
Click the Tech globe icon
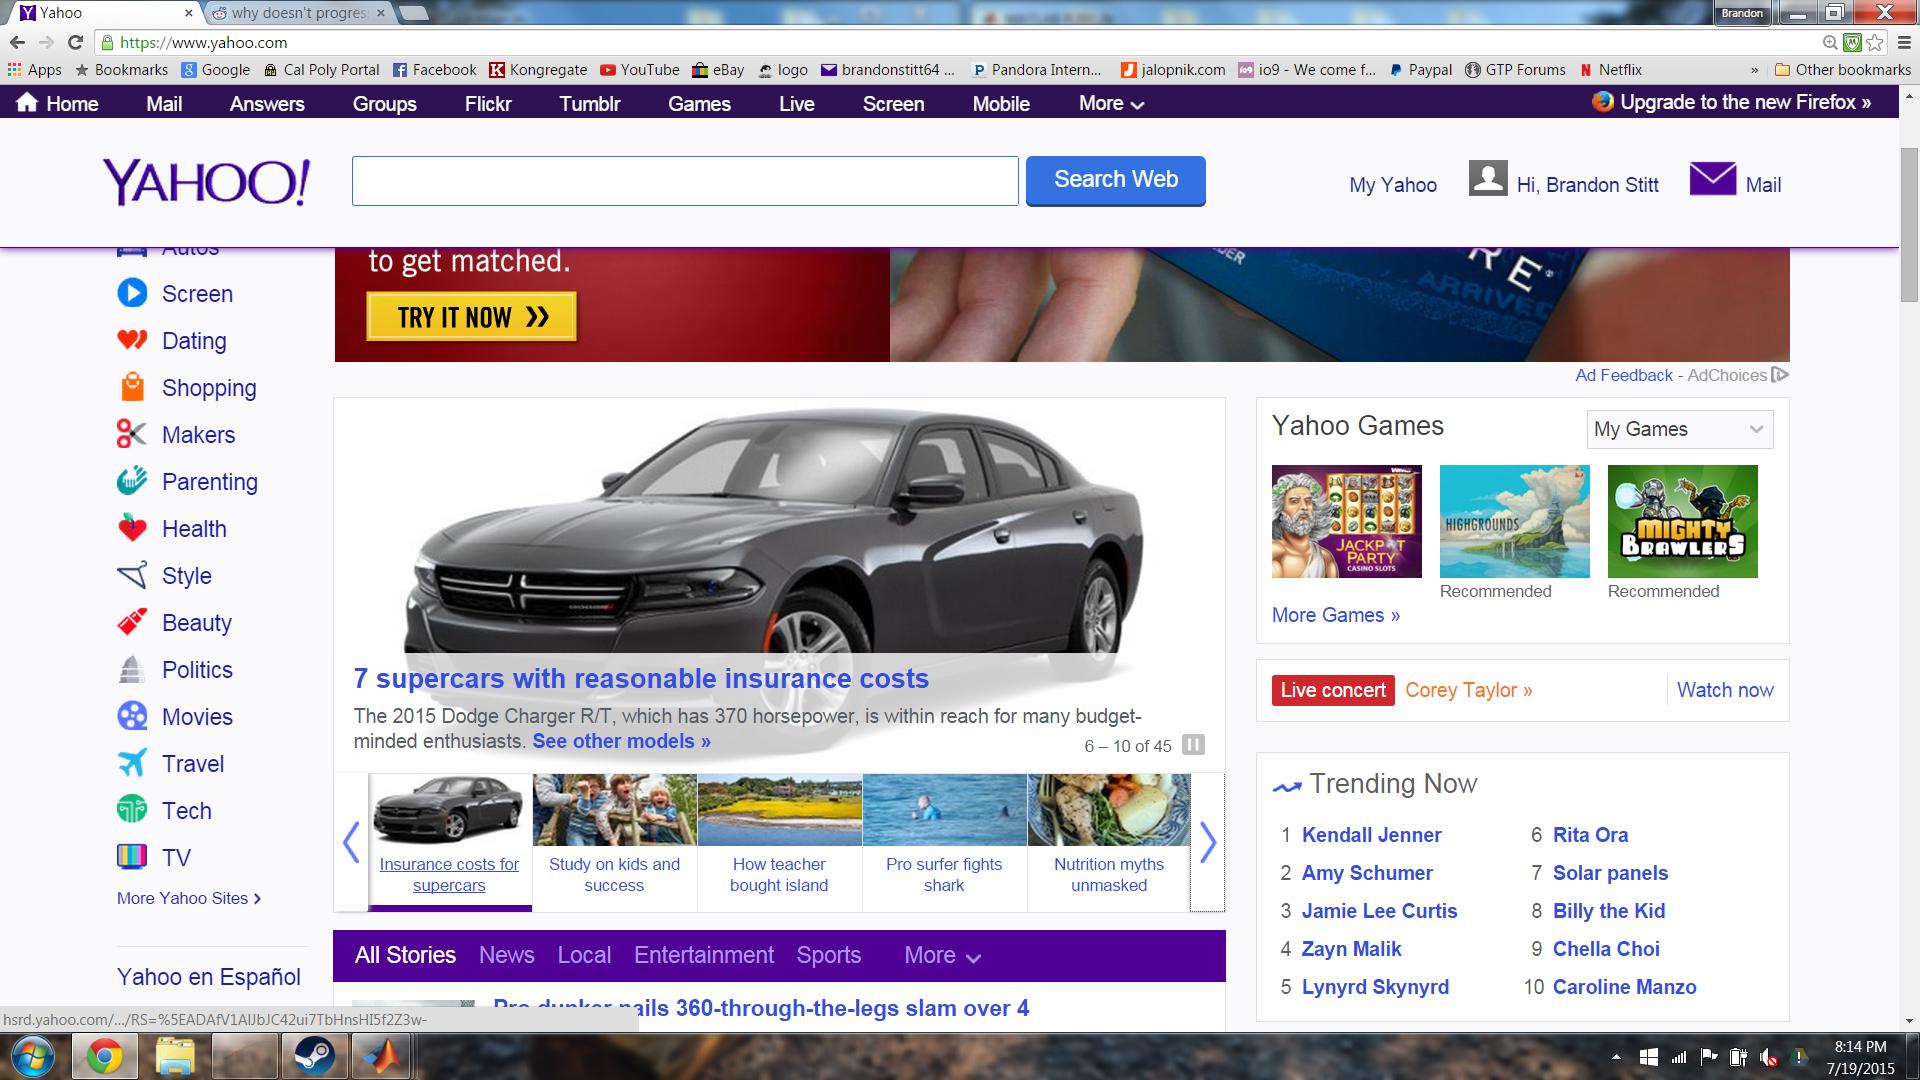tap(132, 810)
